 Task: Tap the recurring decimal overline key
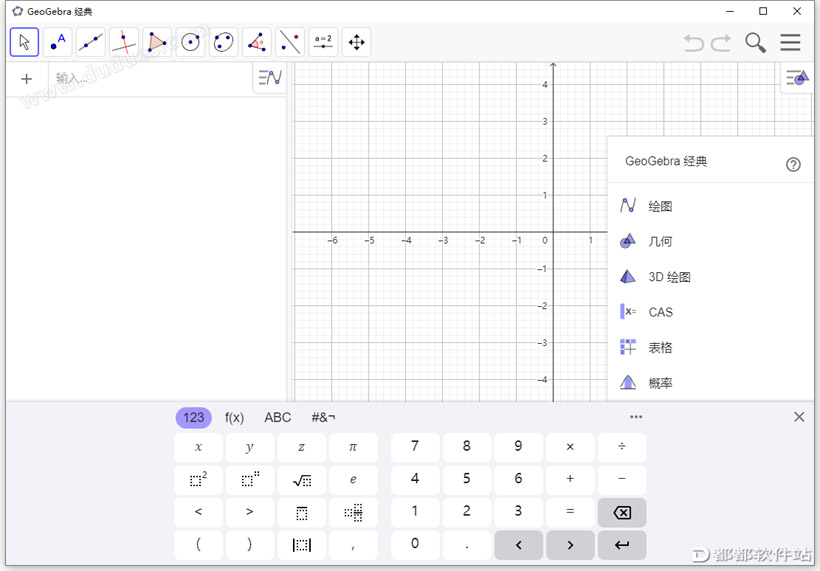click(x=301, y=512)
